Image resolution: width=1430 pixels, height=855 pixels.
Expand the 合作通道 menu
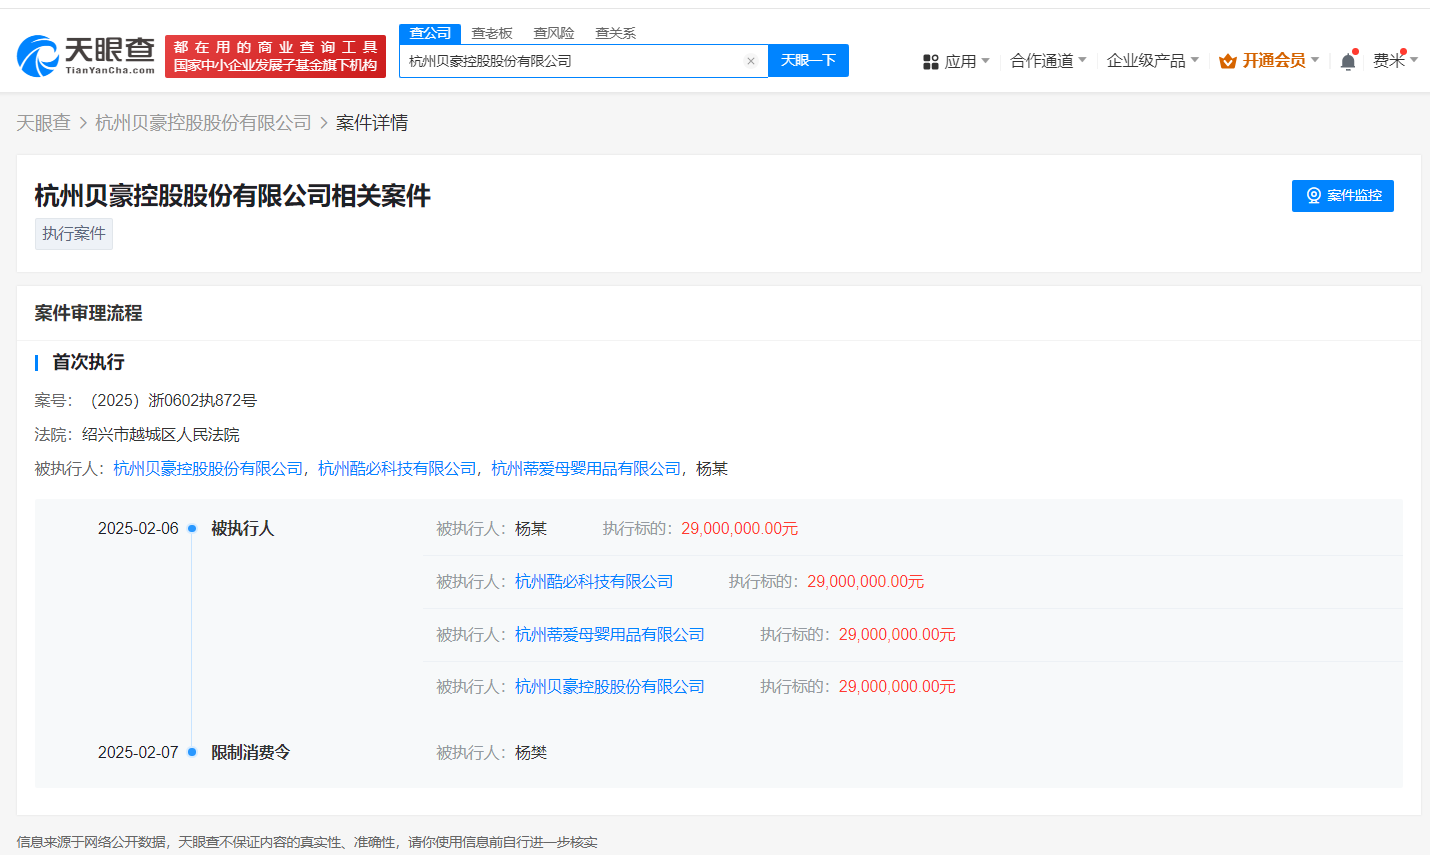tap(1047, 61)
